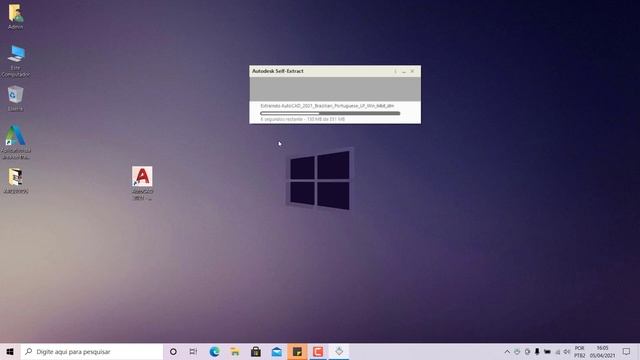Open the Lixeira recycle bin icon
Image resolution: width=640 pixels, height=360 pixels.
[16, 98]
